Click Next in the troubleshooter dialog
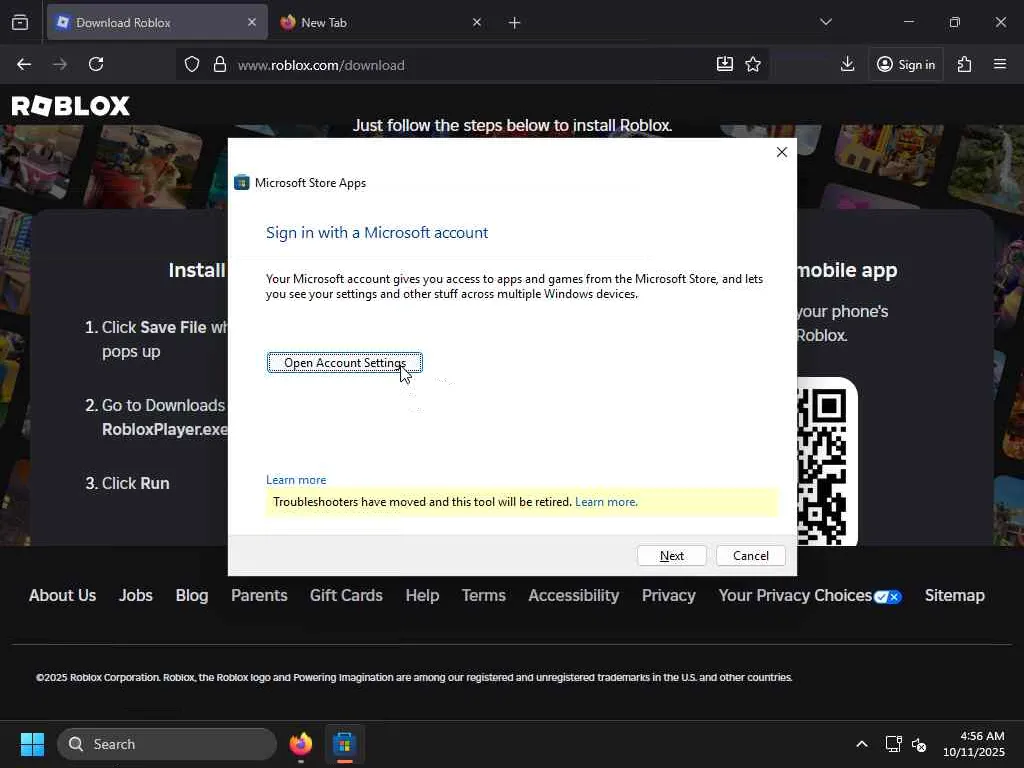1024x768 pixels. (671, 556)
